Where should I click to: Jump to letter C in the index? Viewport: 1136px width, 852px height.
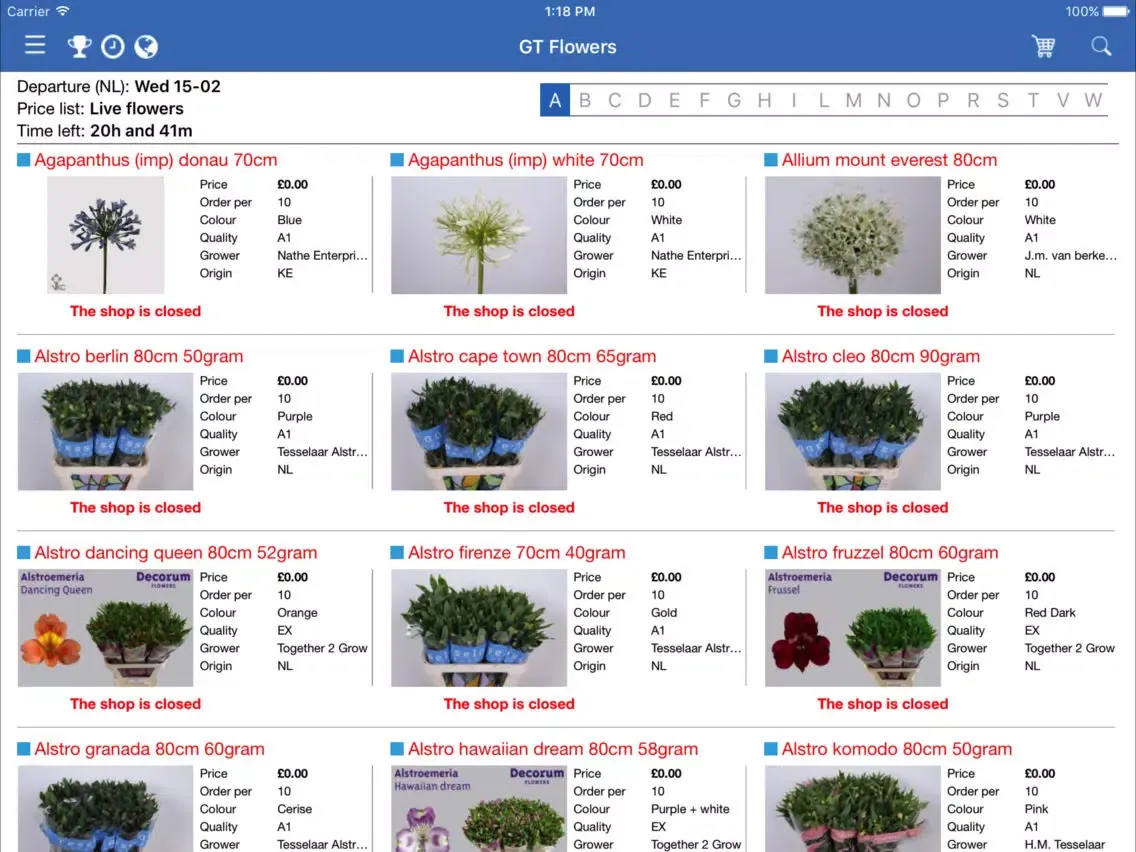[614, 100]
